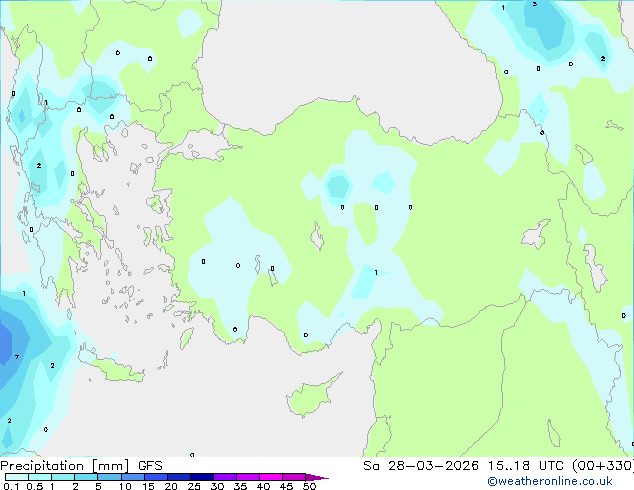Click the 'Sa 28-03-2026' date text
Screen dimensions: 634x490
(421, 466)
